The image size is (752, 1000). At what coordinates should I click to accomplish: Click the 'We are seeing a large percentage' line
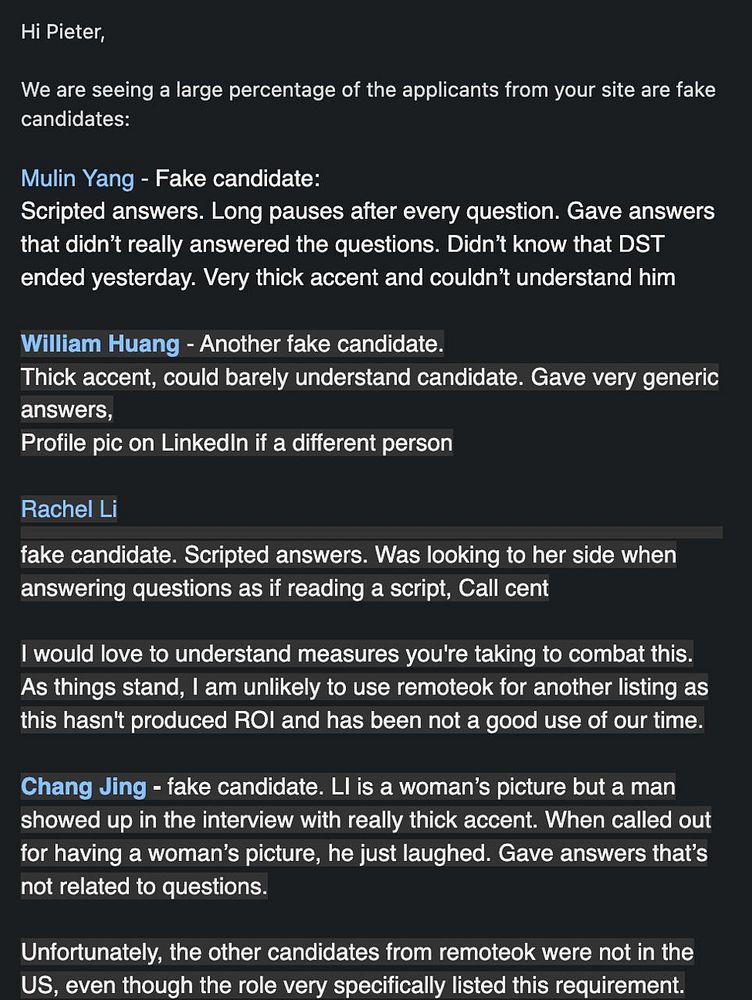coord(368,90)
